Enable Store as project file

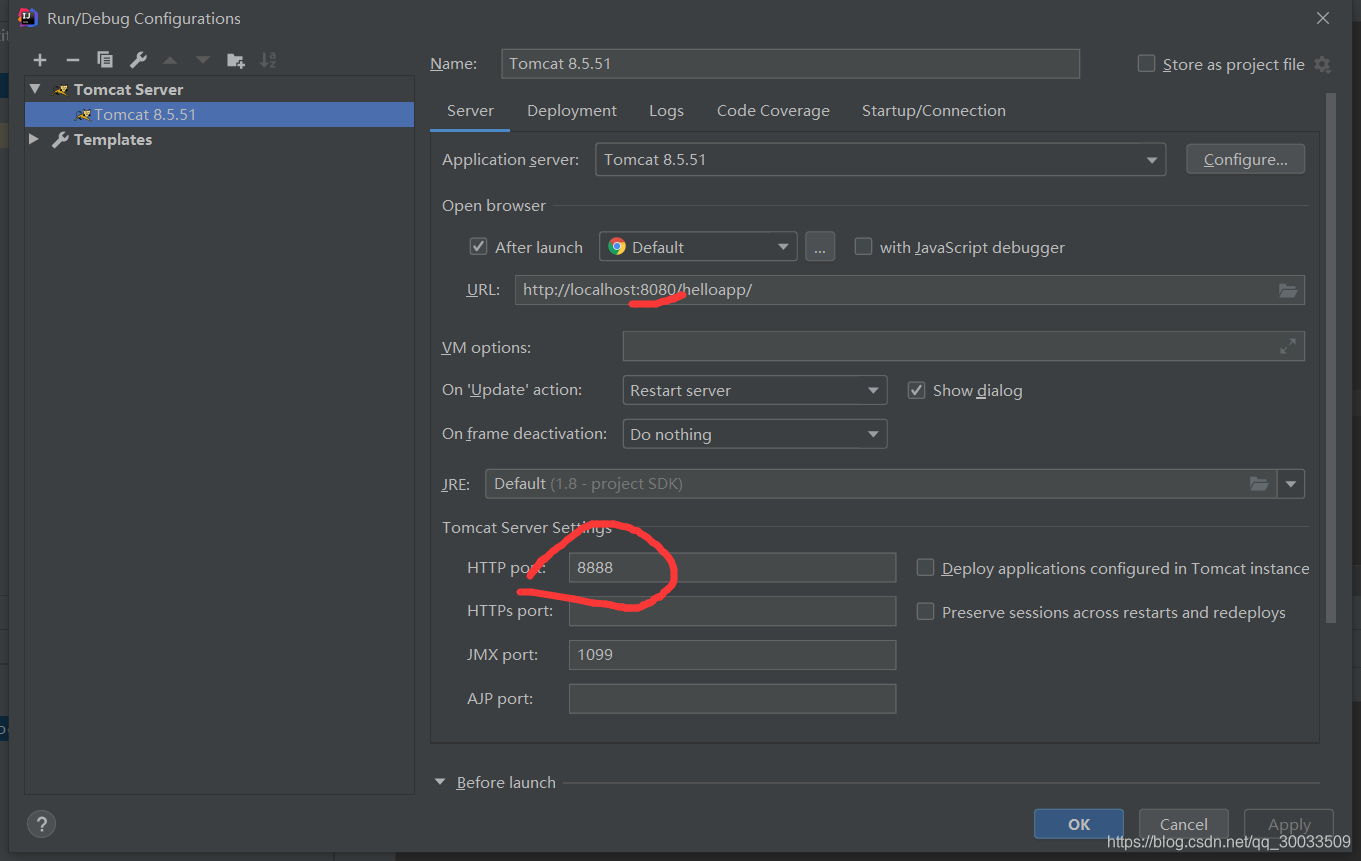1146,64
